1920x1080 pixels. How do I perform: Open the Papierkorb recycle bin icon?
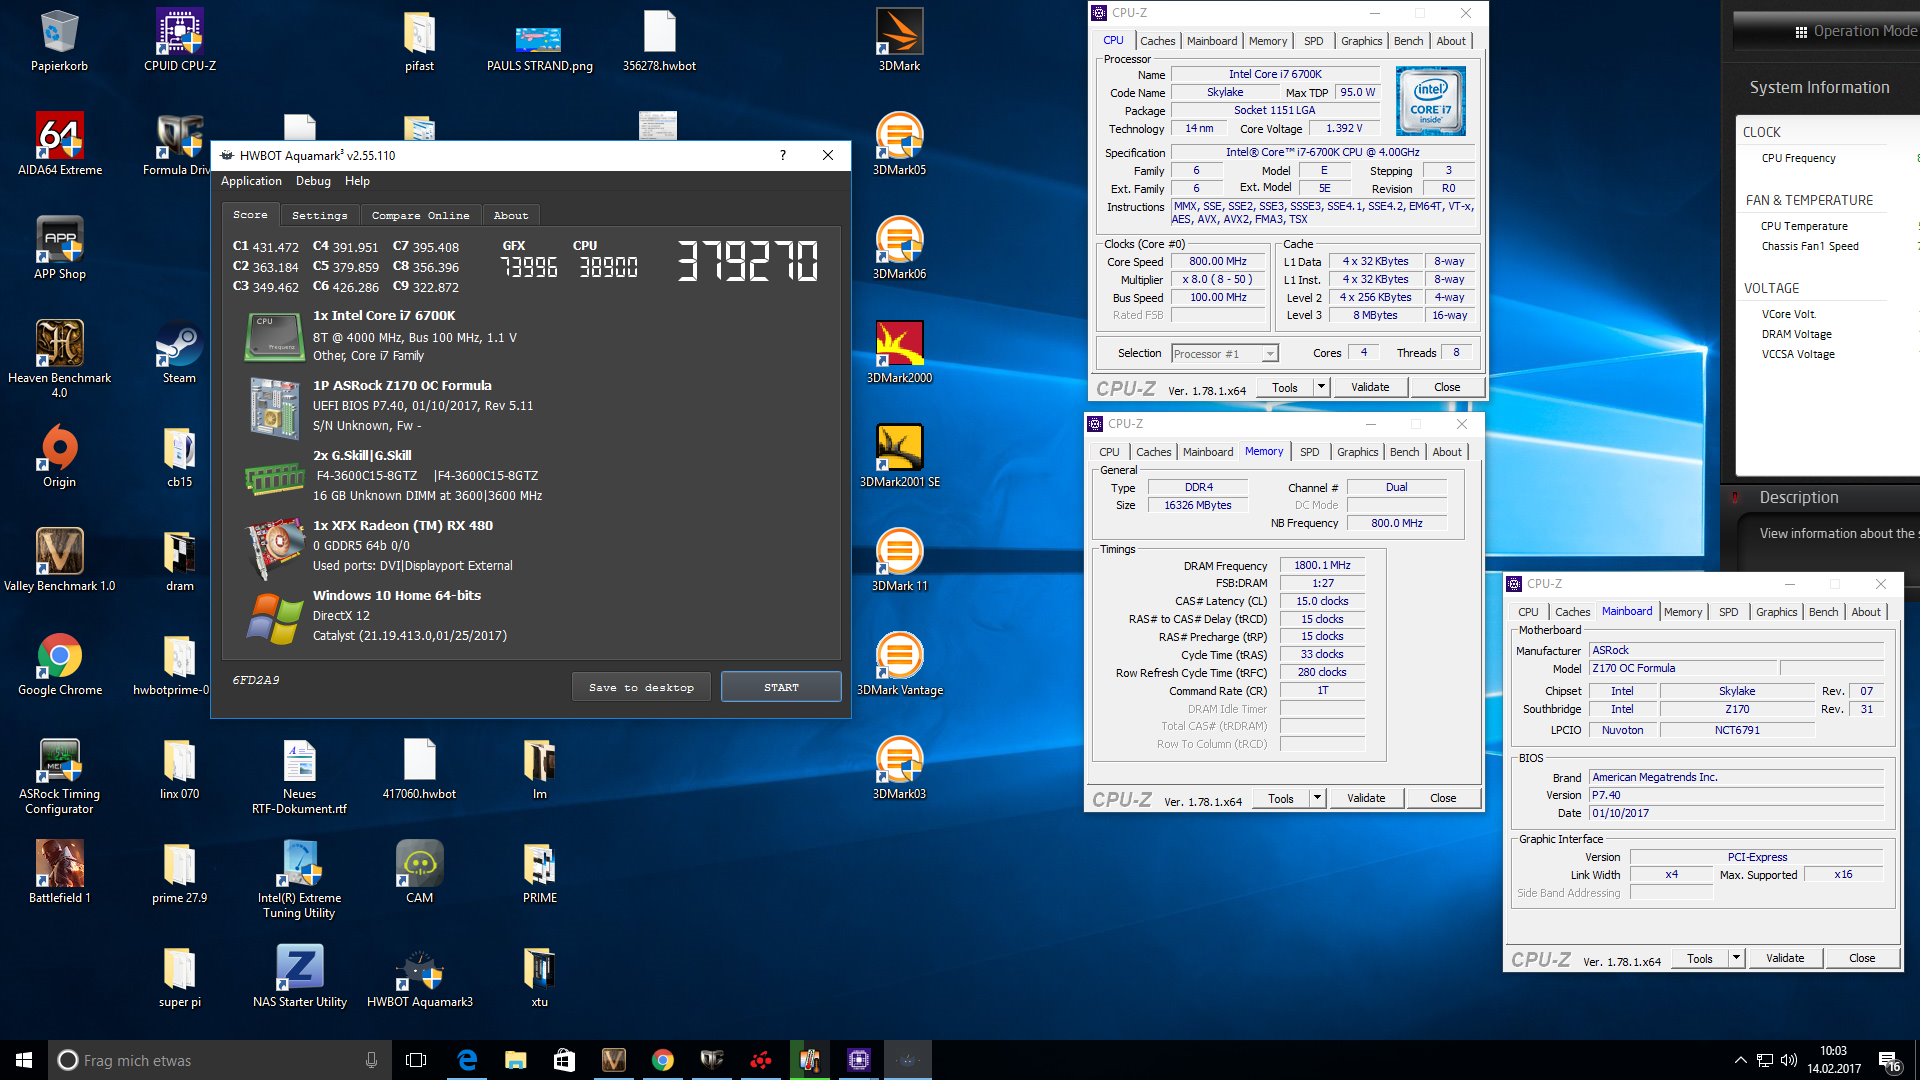pos(59,41)
